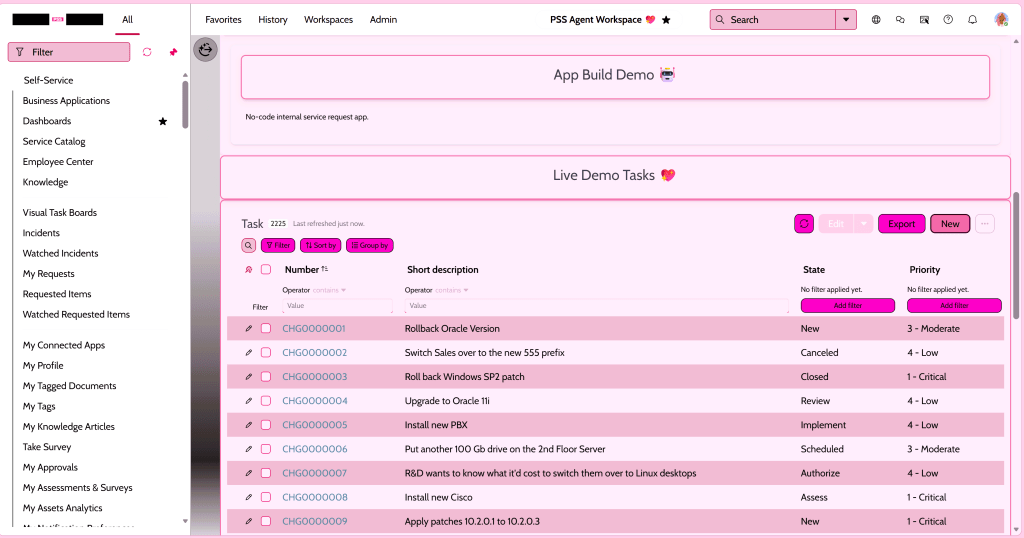Open record link CHG0000007
The width and height of the screenshot is (1024, 538).
click(x=314, y=473)
